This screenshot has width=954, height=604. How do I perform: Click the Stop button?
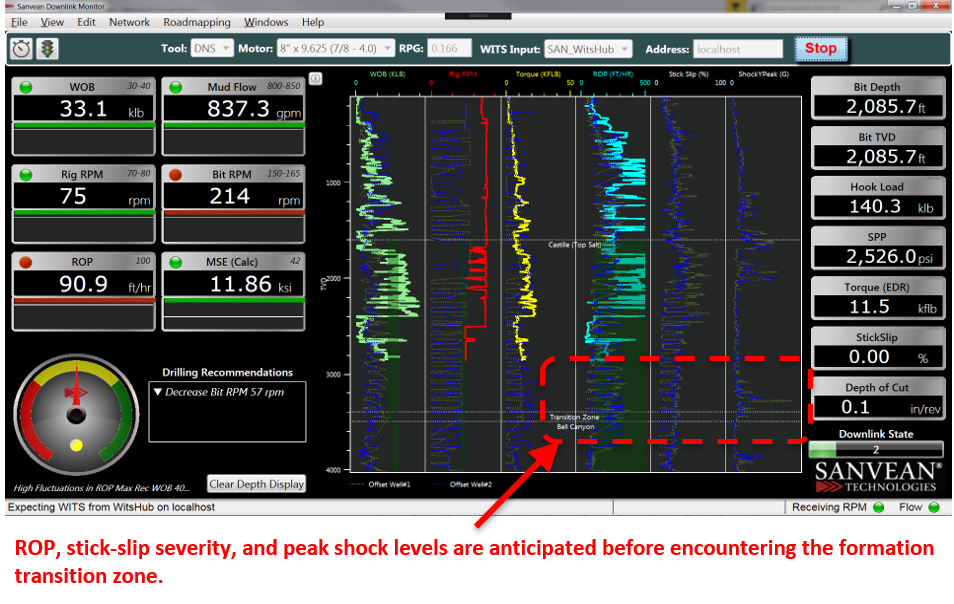click(x=821, y=49)
